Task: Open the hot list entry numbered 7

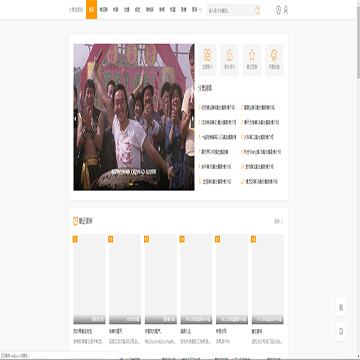Action: 213,152
